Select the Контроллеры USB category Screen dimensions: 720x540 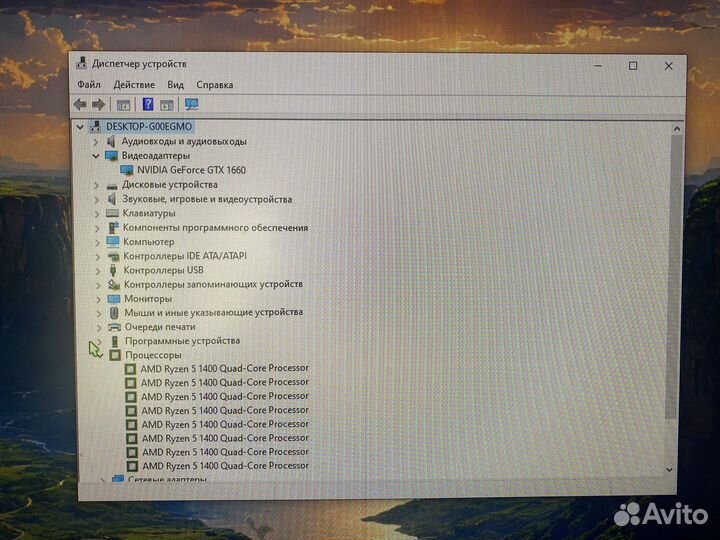point(163,270)
